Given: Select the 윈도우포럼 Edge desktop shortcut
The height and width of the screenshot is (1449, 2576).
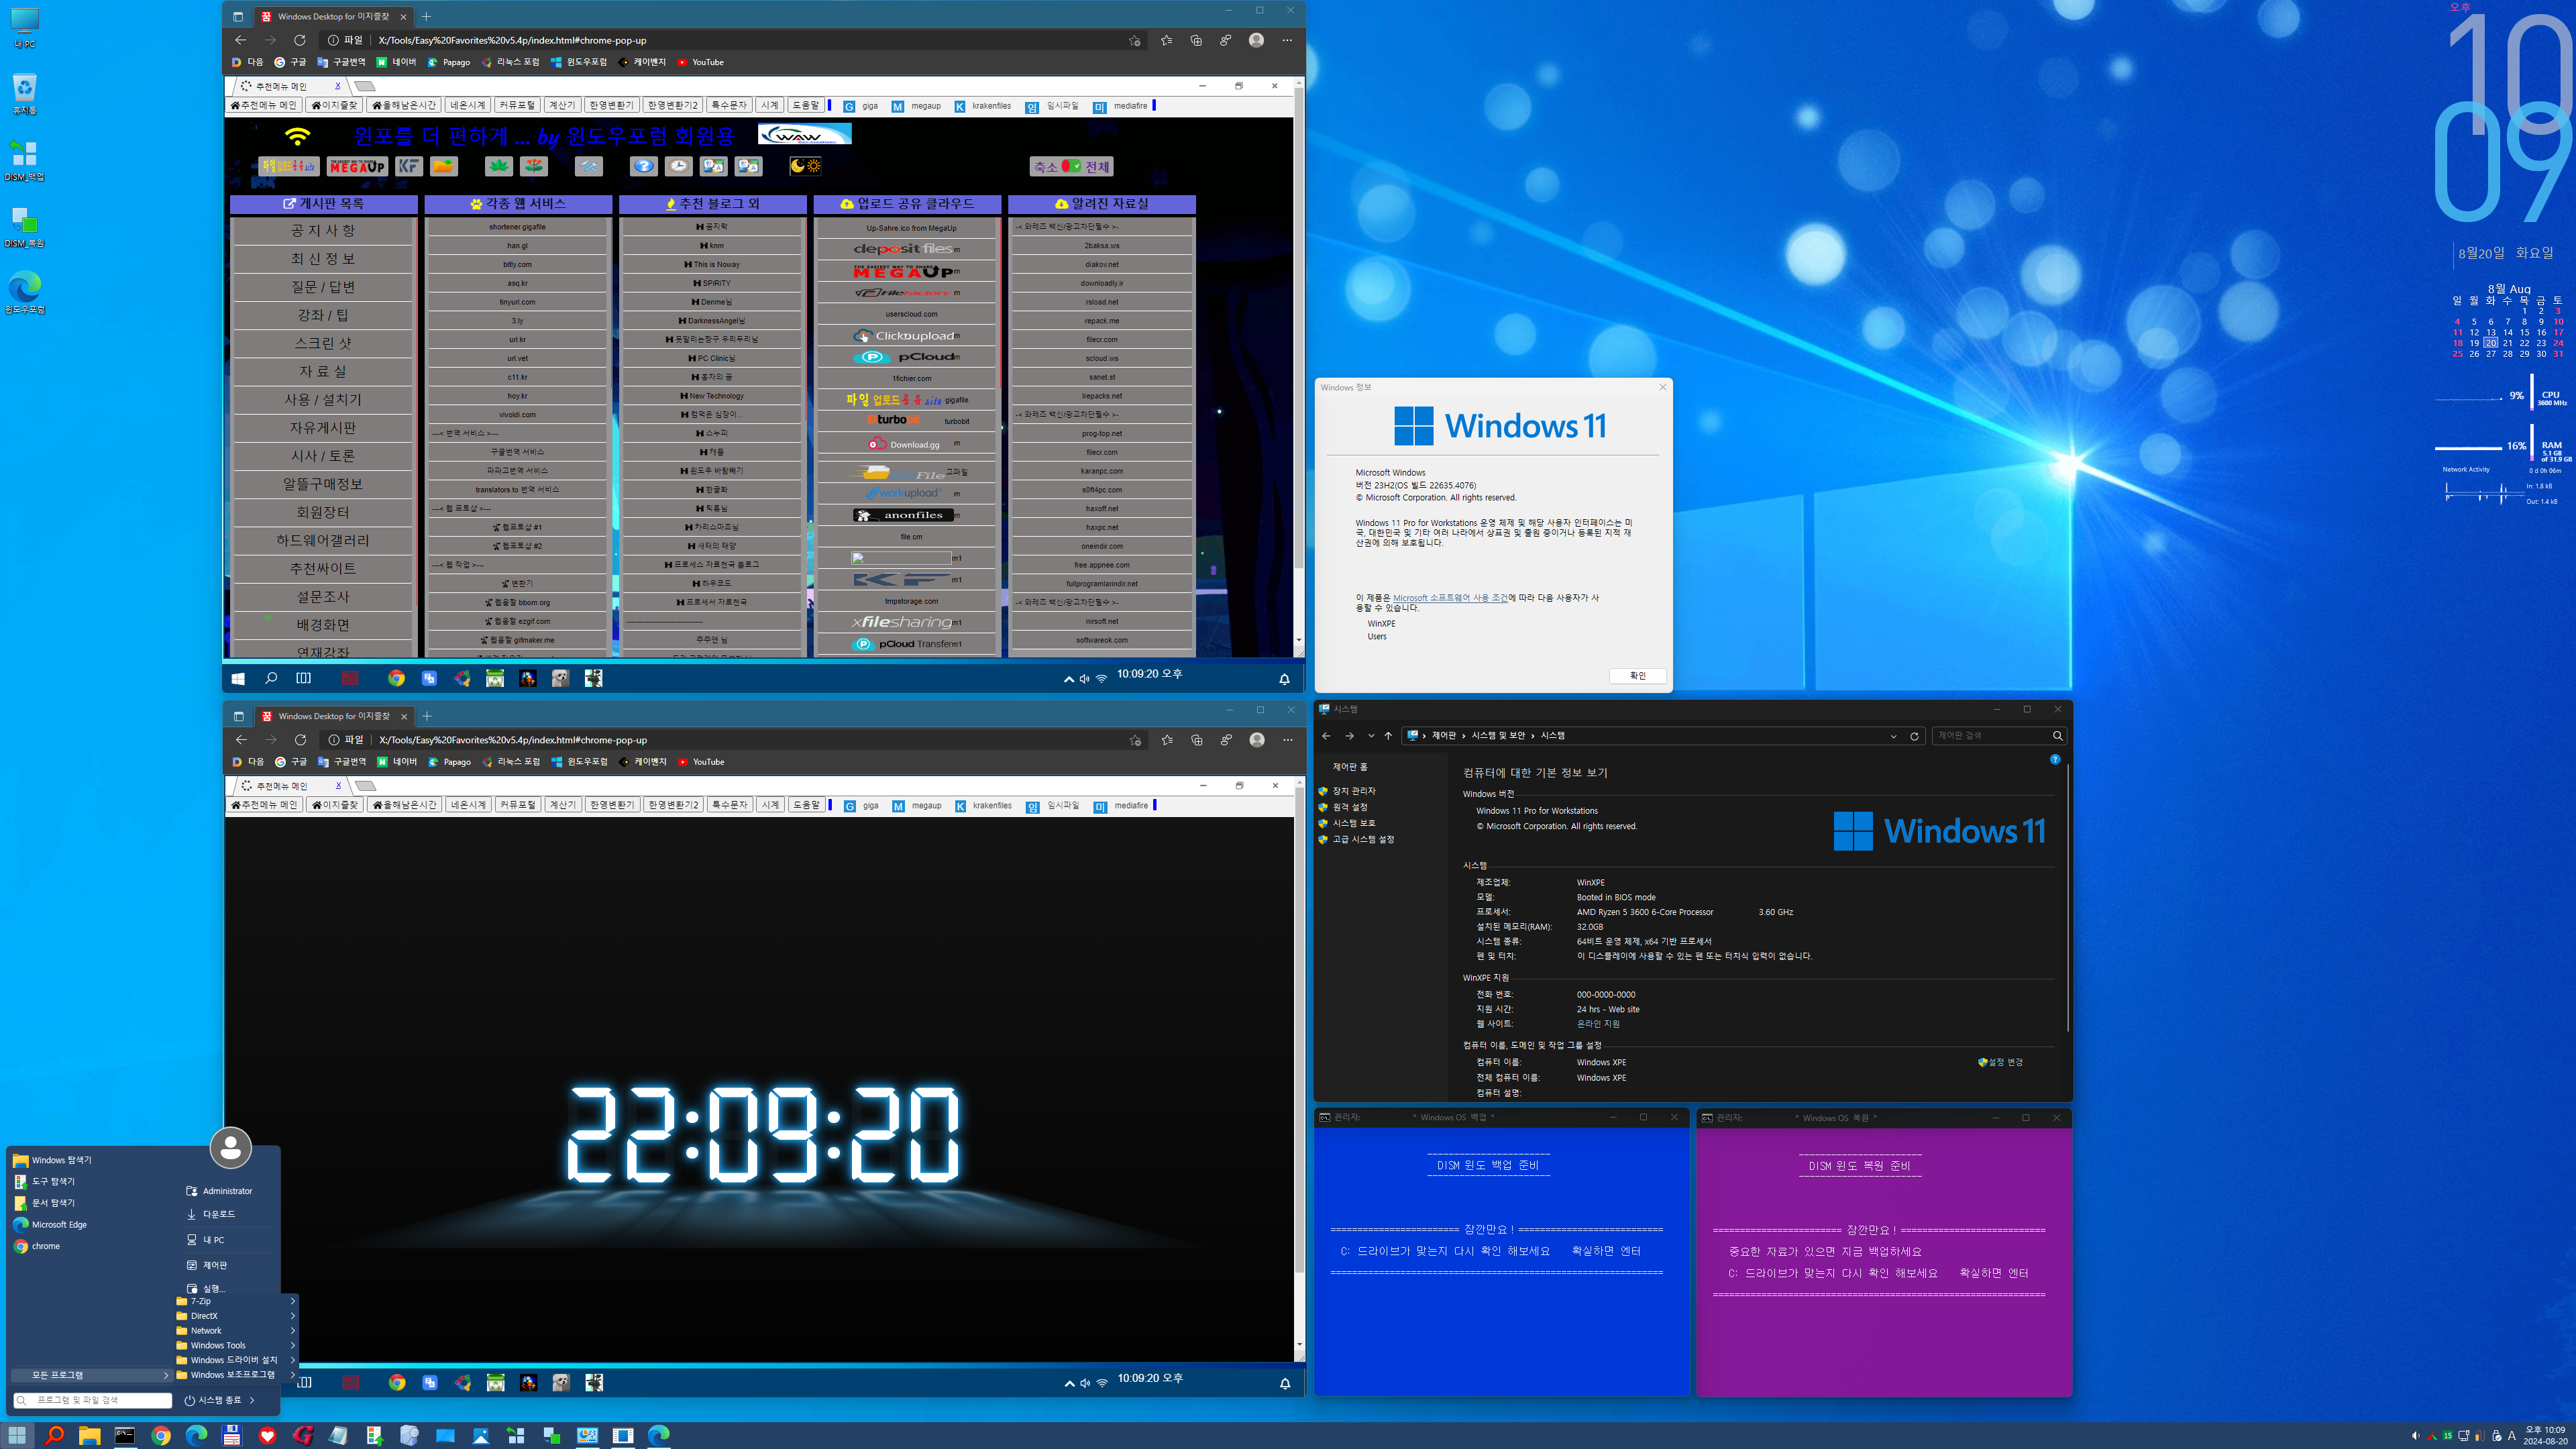Looking at the screenshot, I should click(x=25, y=293).
